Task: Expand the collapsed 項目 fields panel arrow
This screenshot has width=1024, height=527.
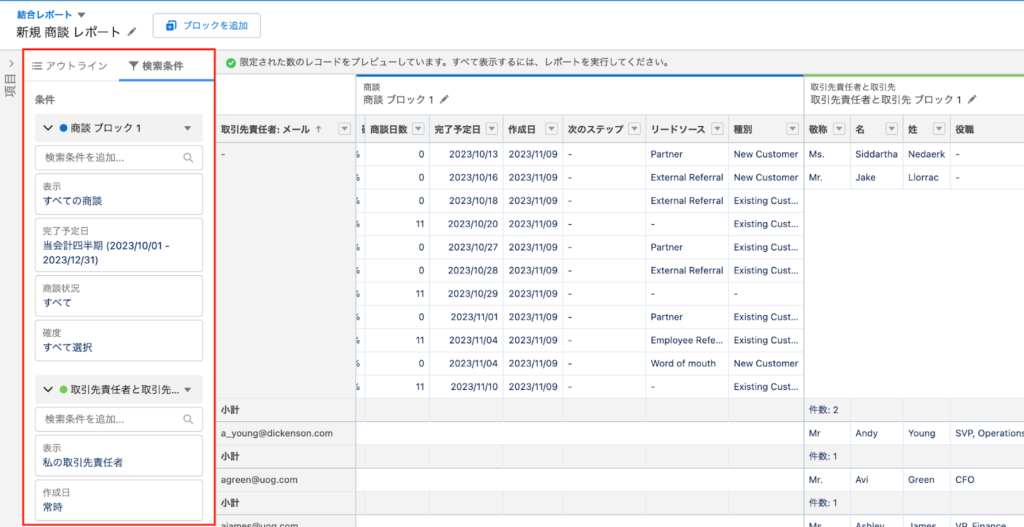Action: (11, 64)
